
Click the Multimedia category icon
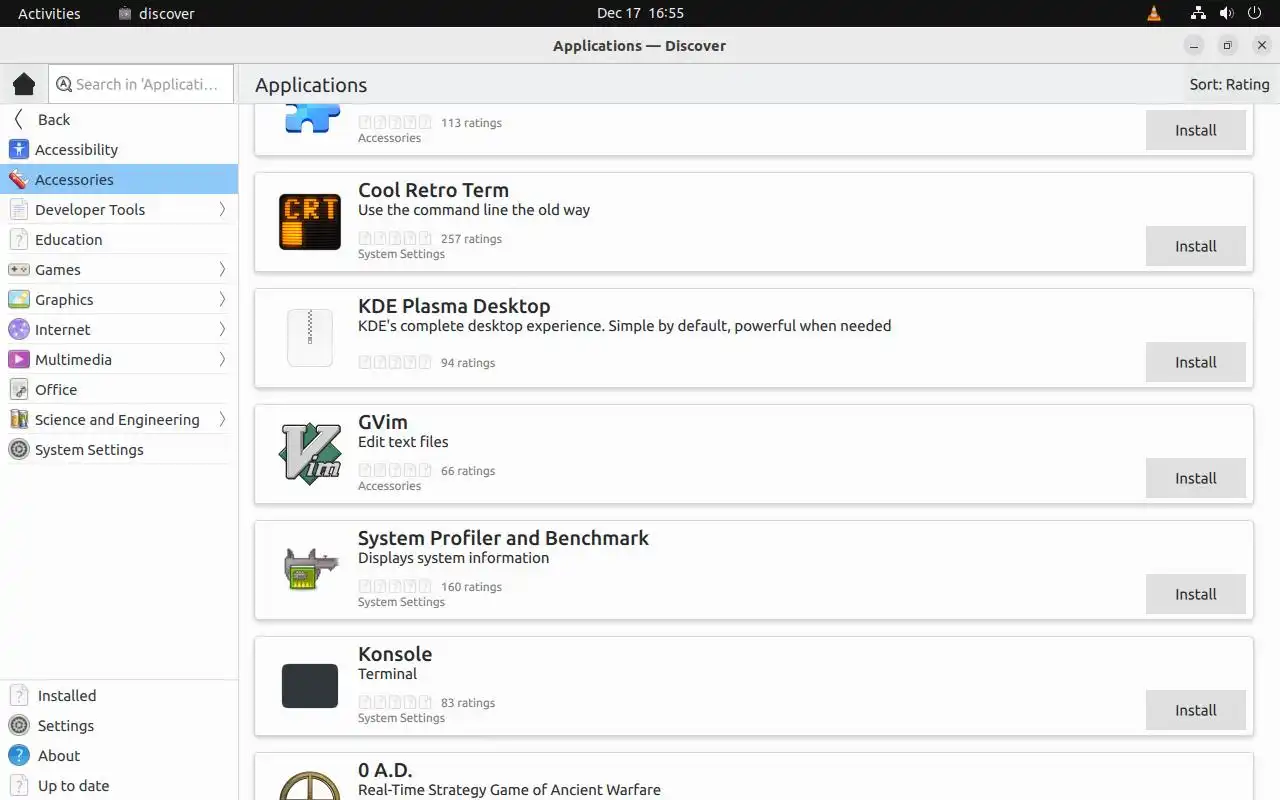click(18, 359)
